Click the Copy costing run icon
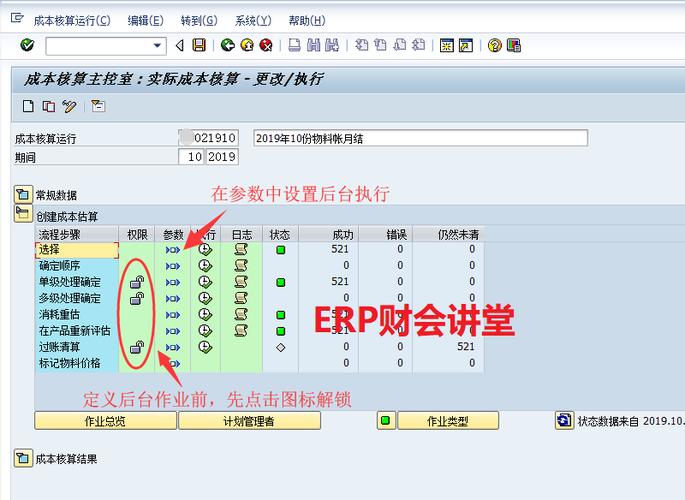The image size is (685, 500). (x=48, y=106)
